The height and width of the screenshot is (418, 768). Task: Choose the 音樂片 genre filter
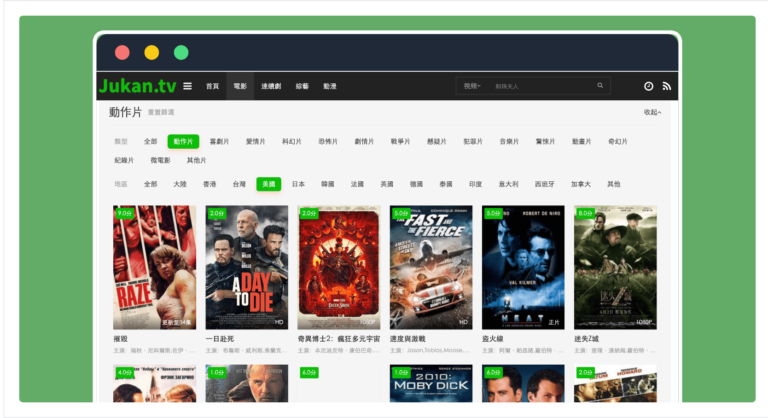click(509, 142)
